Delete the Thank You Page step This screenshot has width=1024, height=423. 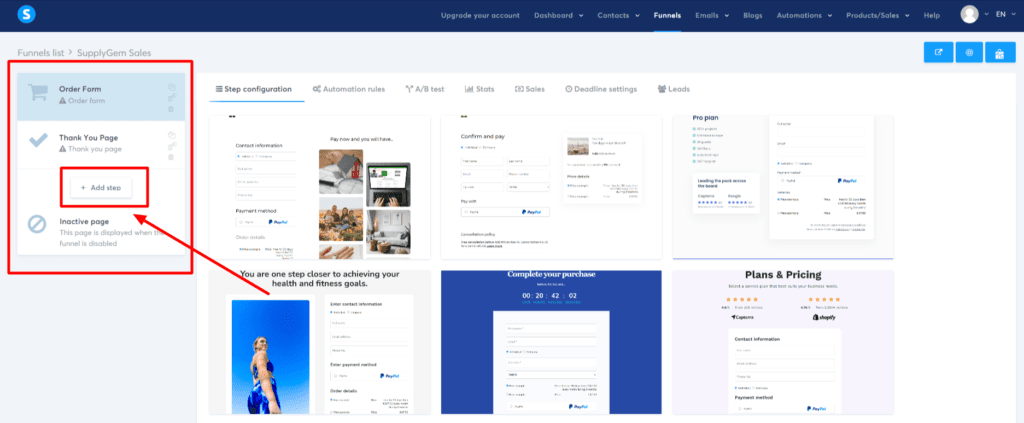[x=171, y=157]
